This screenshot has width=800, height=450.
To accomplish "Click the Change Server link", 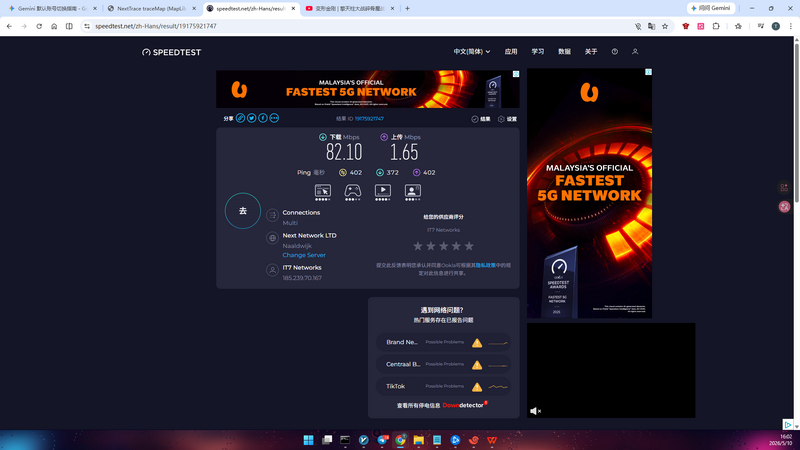I will pyautogui.click(x=304, y=255).
